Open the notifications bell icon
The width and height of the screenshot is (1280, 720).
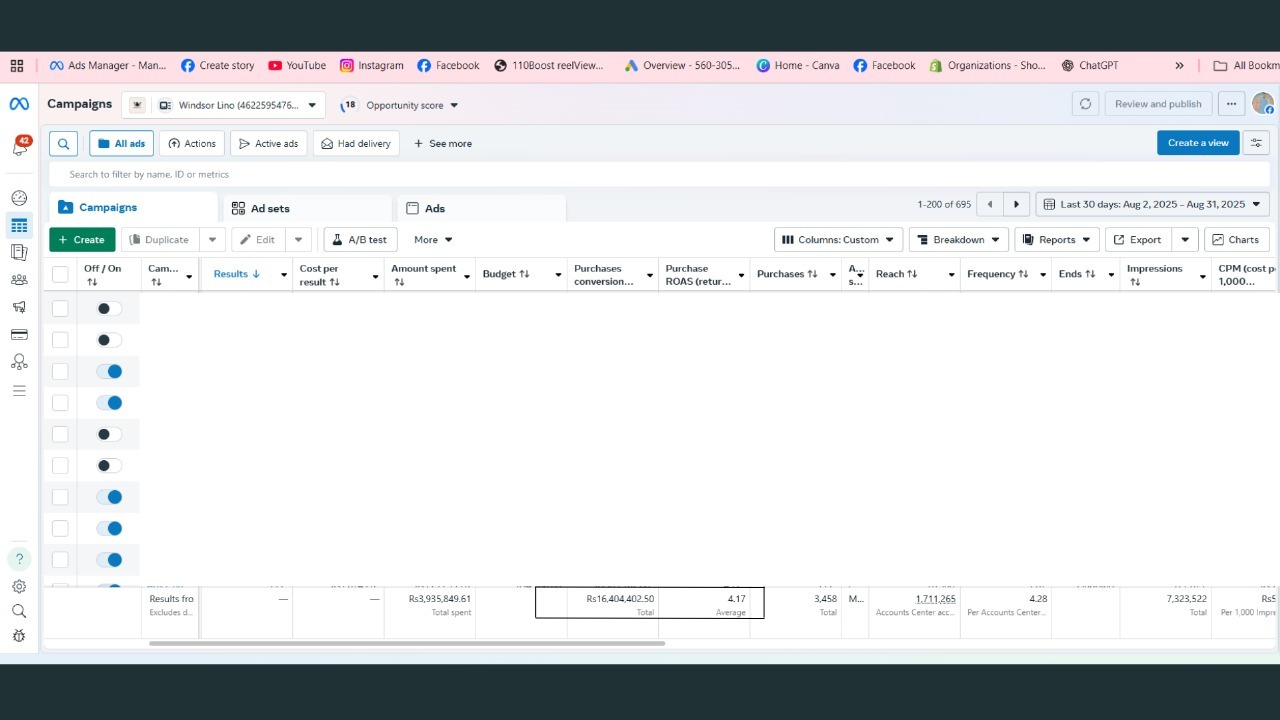19,147
